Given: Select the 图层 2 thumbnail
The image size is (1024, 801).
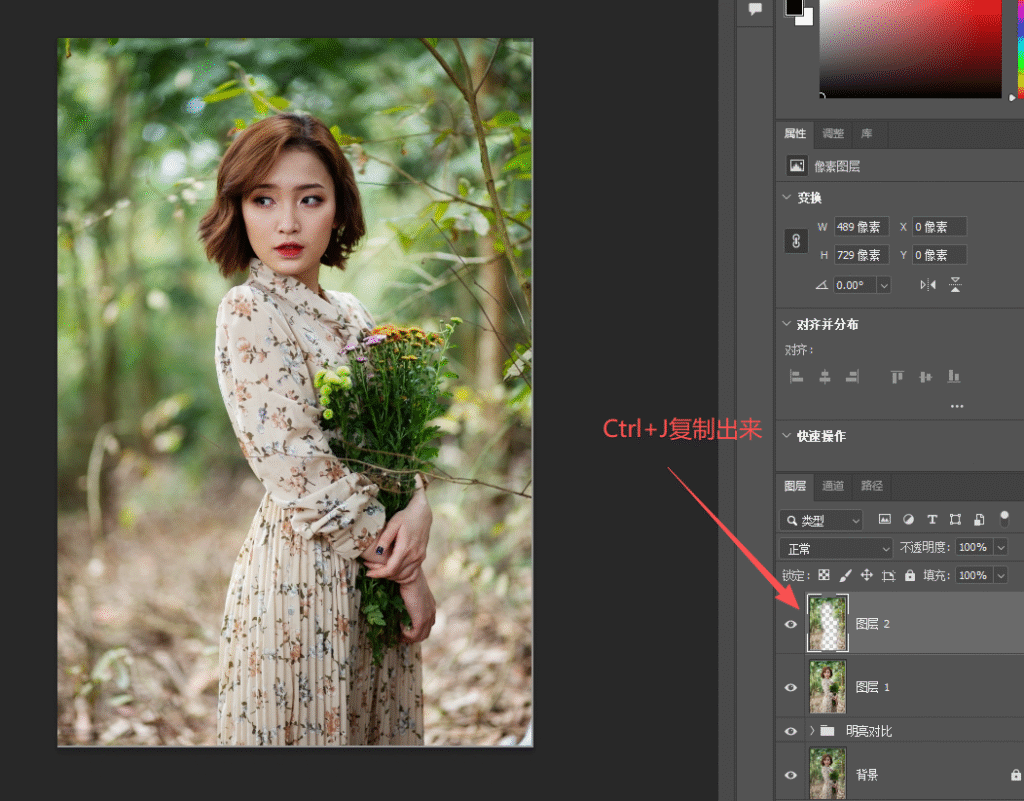Looking at the screenshot, I should (827, 623).
